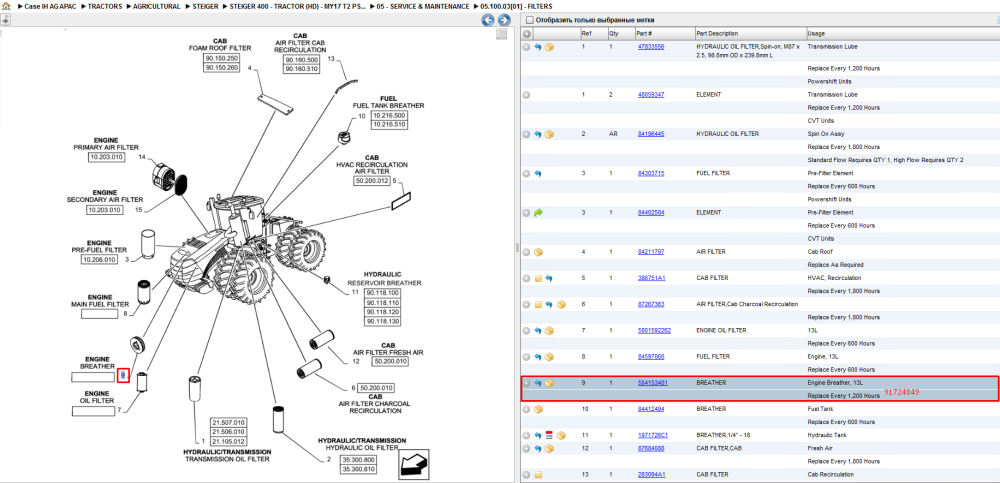Click blue arrow icon for part 87684088
The height and width of the screenshot is (483, 1000).
pos(538,449)
